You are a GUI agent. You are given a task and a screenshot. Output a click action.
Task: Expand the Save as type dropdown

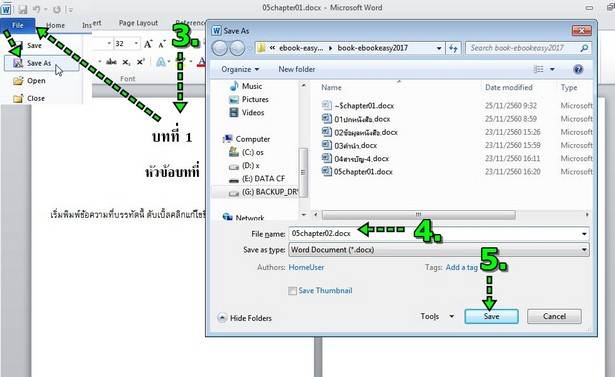click(584, 250)
